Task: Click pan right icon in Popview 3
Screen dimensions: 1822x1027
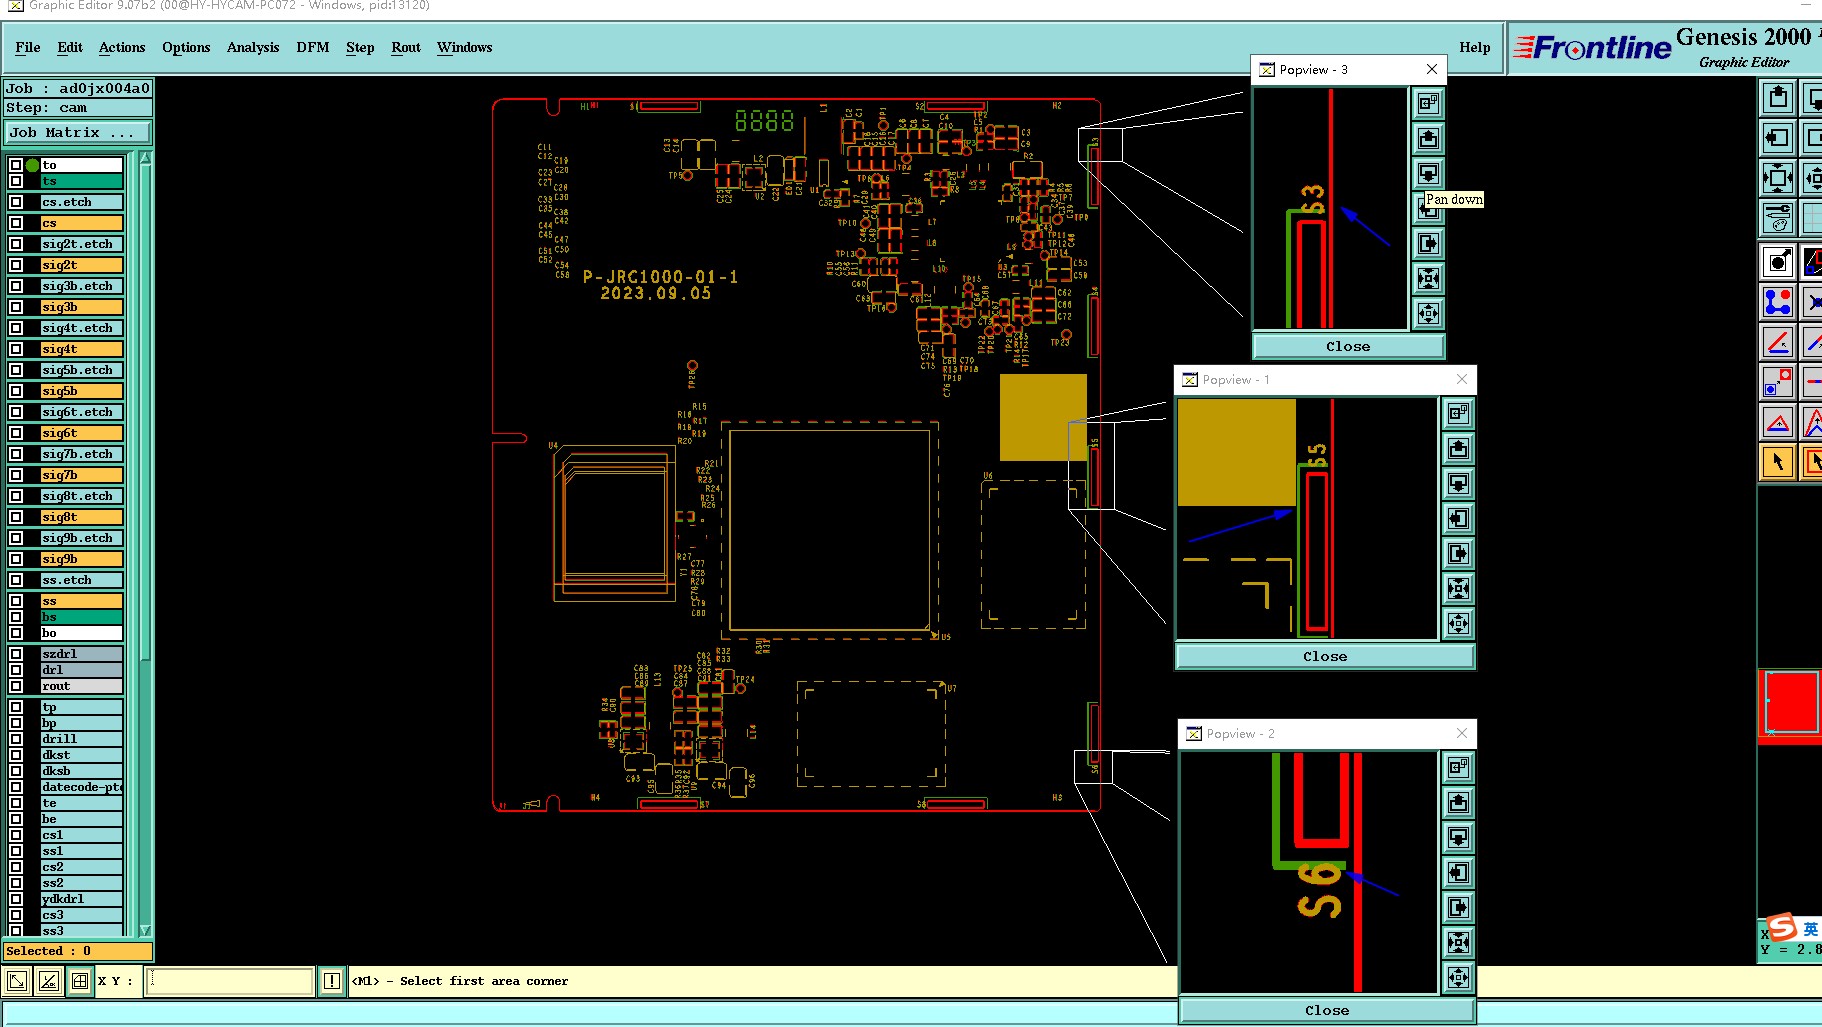Action: [x=1428, y=243]
